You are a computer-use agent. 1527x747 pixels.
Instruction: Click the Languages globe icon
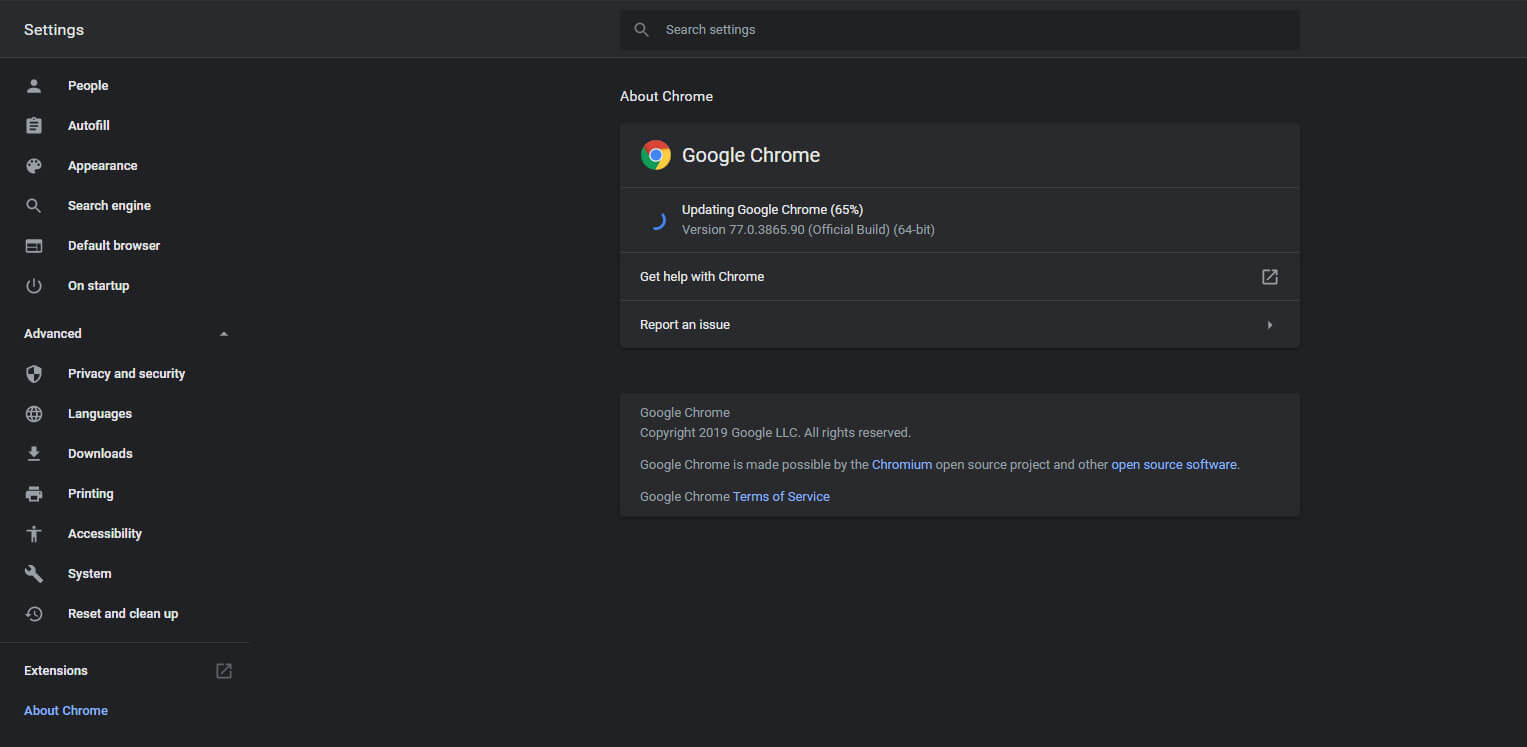pos(34,414)
